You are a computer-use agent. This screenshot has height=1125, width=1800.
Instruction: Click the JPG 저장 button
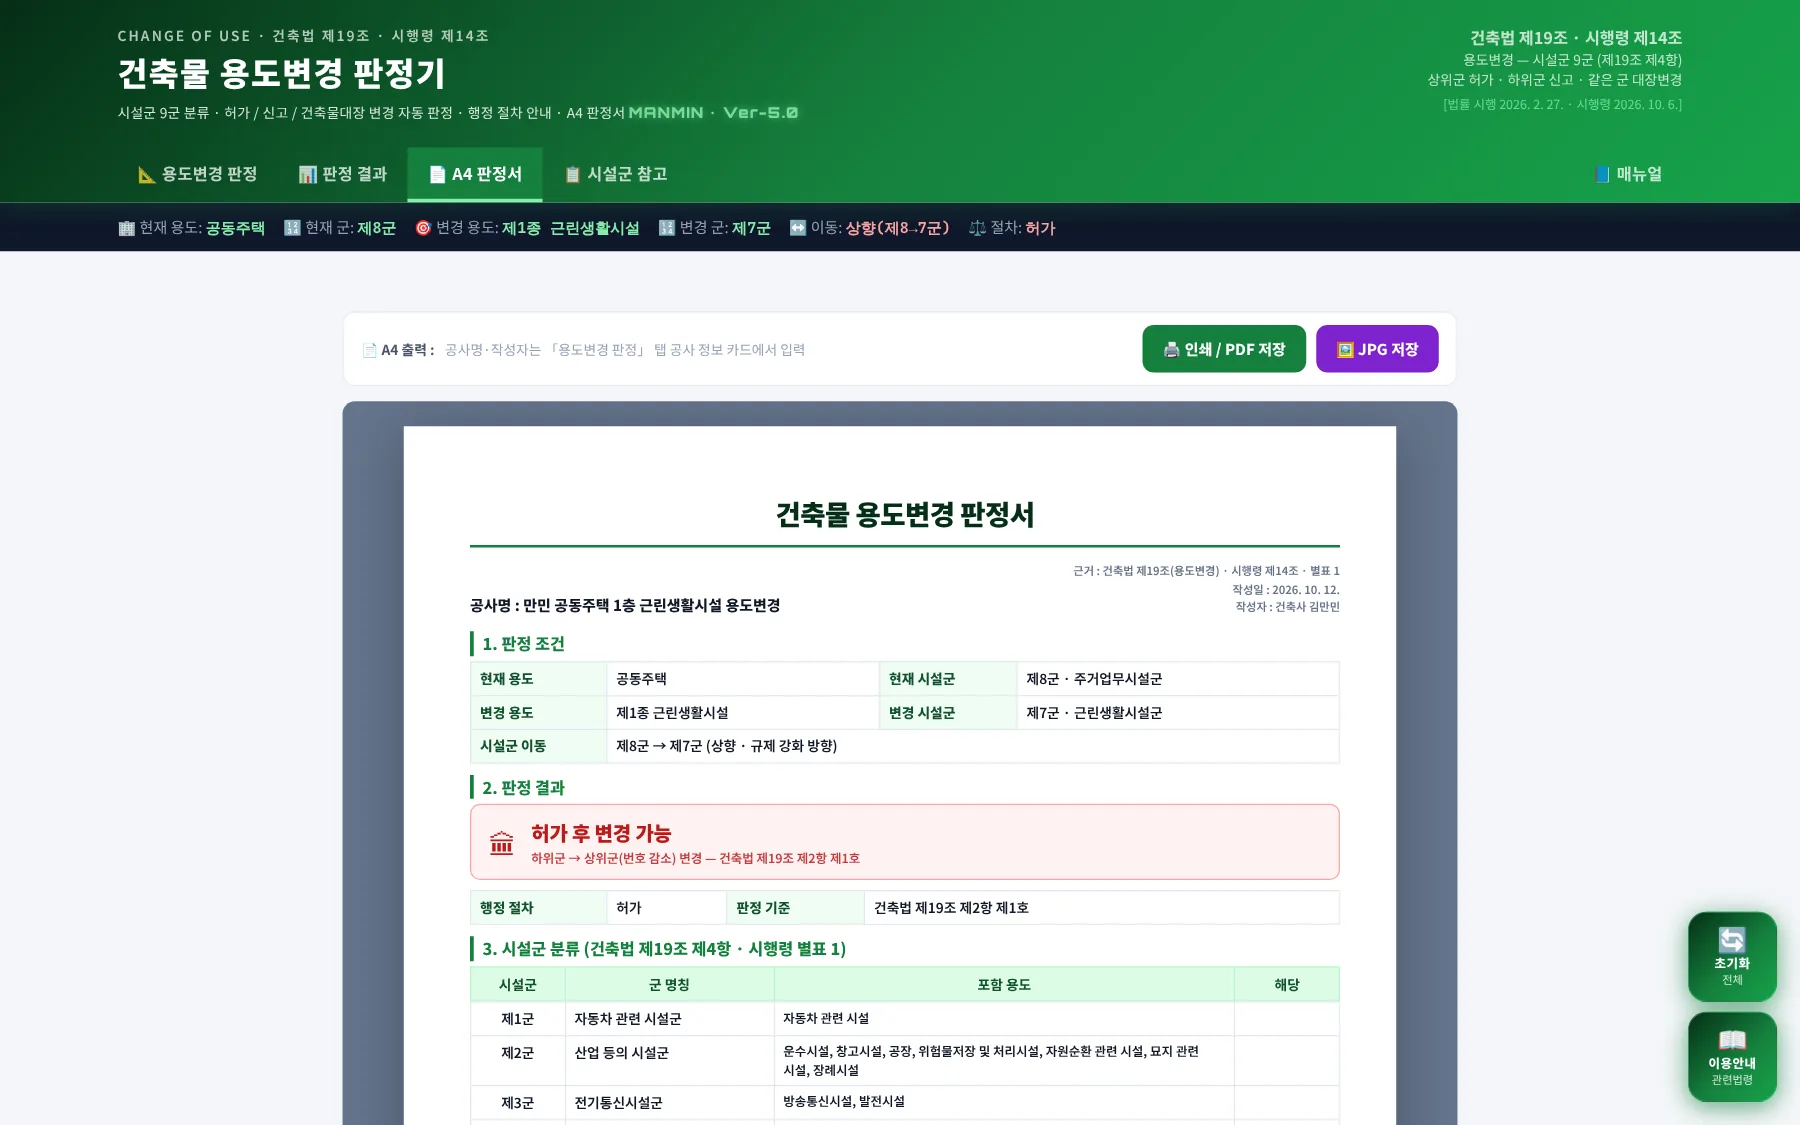[1377, 349]
